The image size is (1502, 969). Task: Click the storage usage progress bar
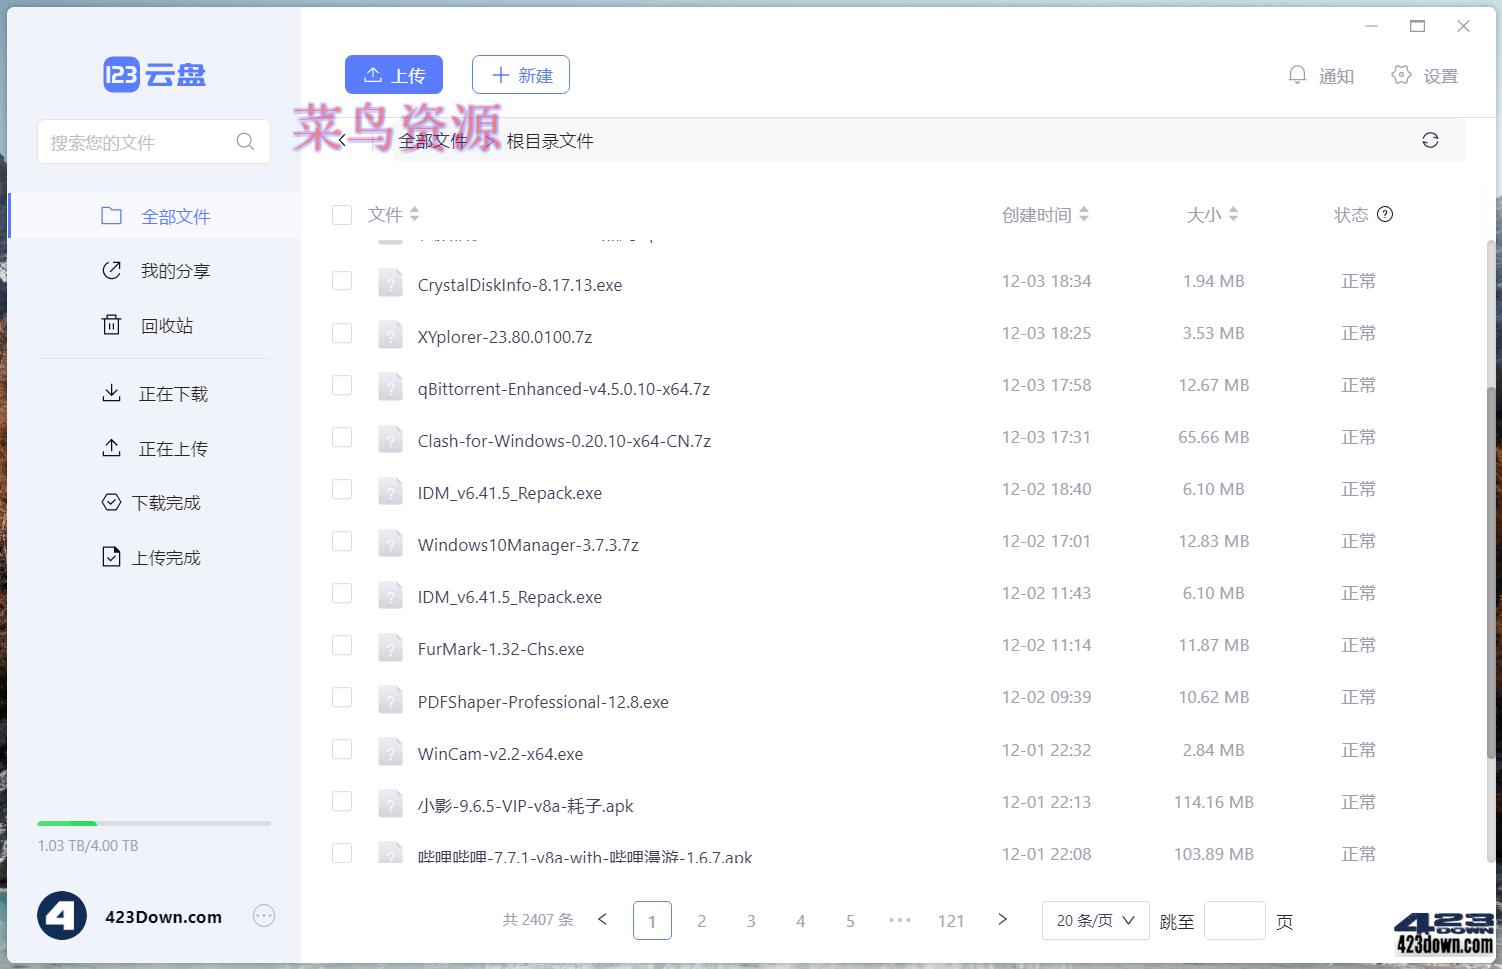[x=154, y=823]
